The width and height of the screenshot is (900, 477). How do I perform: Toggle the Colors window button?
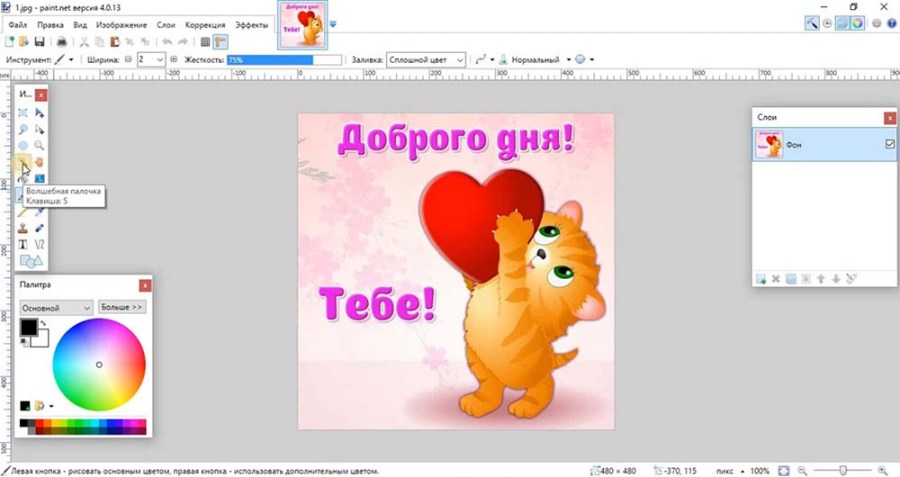coord(857,24)
